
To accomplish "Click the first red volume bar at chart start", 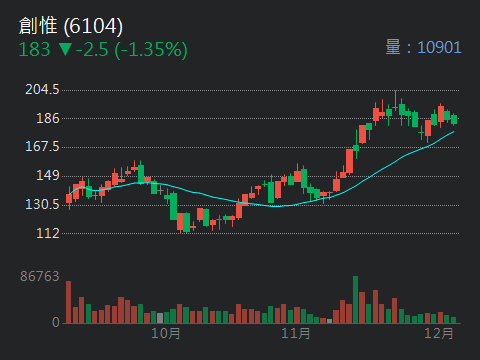I will [69, 302].
